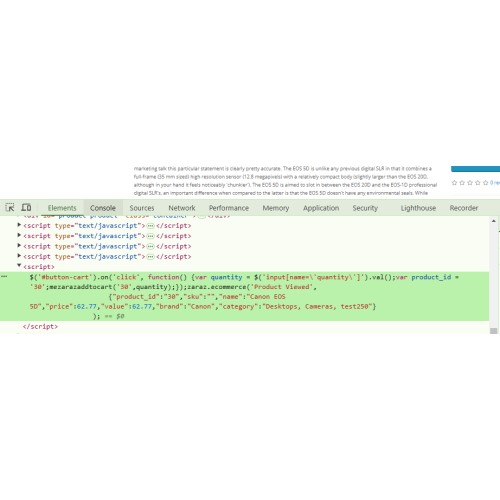The height and width of the screenshot is (500, 500).
Task: Expand the first collapsed script ellipsis badge
Action: coord(150,226)
